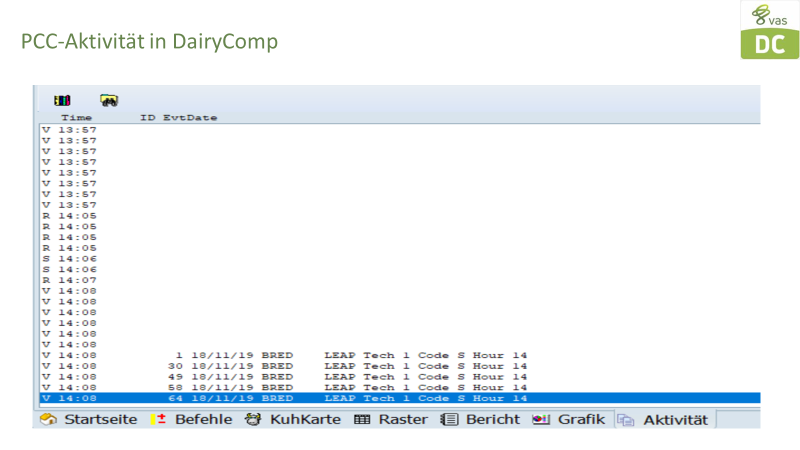800x450 pixels.
Task: Select the BRED row for ID 58
Action: point(300,387)
